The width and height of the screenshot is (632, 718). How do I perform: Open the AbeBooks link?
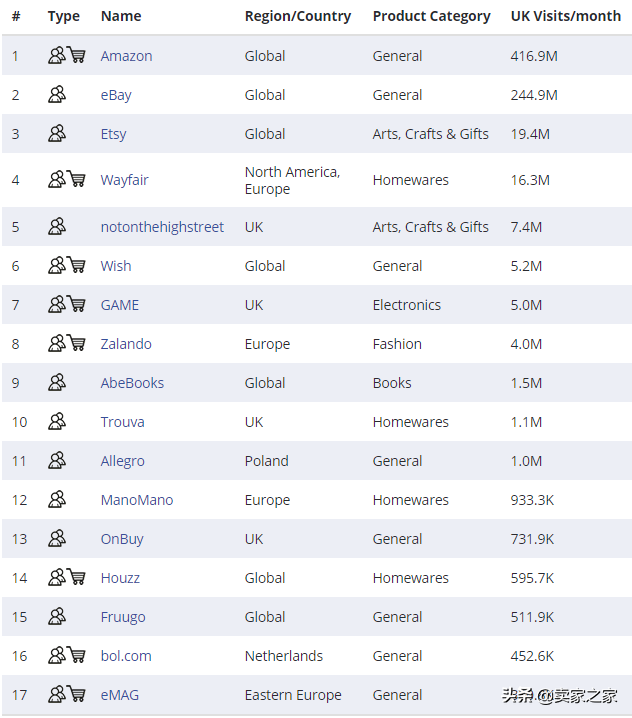click(x=132, y=383)
